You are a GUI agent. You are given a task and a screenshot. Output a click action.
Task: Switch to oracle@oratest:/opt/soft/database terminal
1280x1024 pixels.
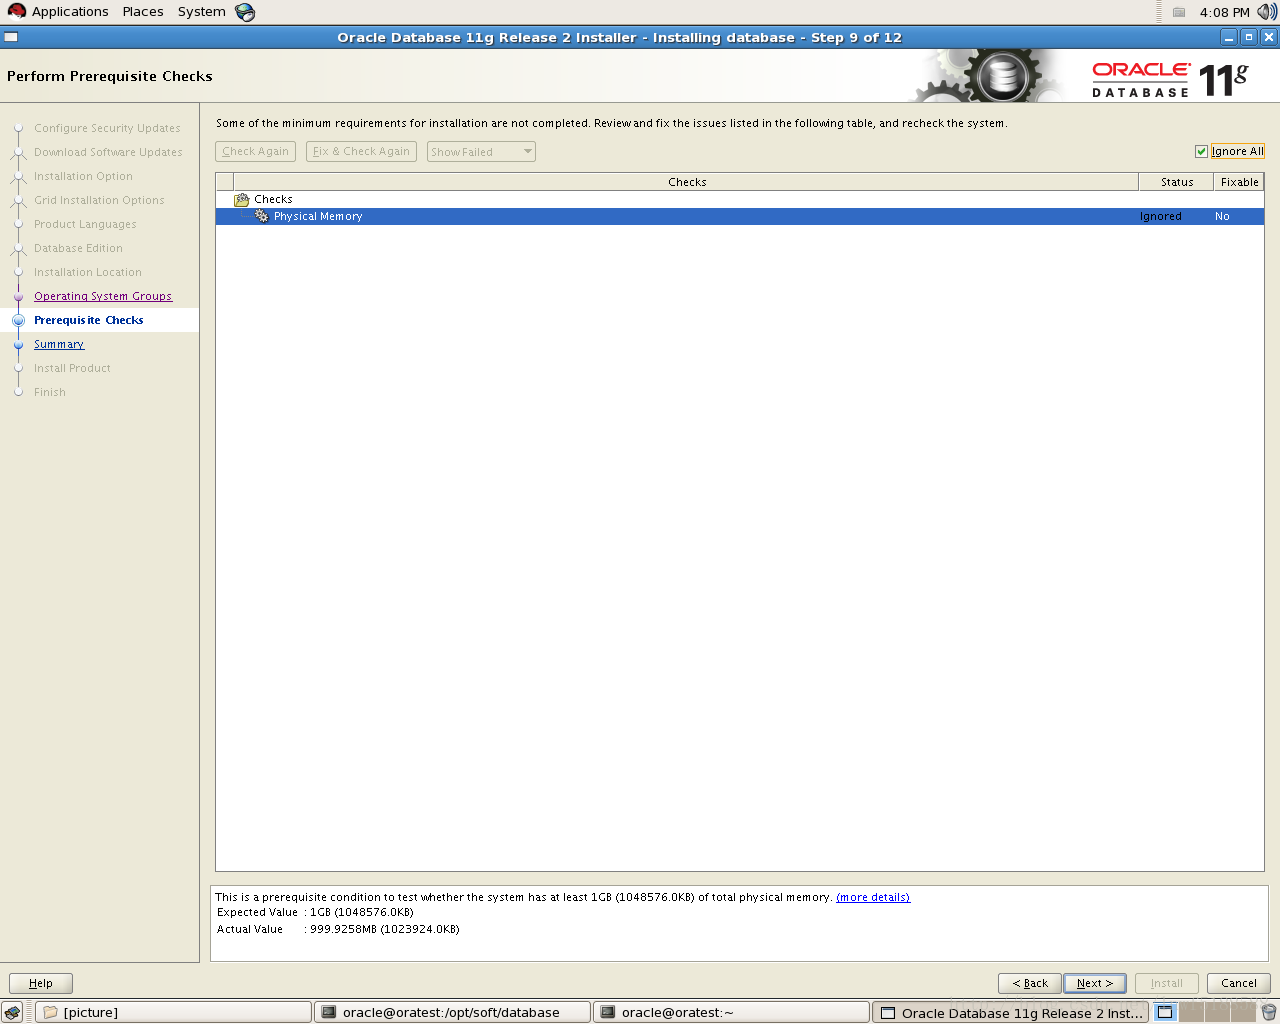[453, 1012]
